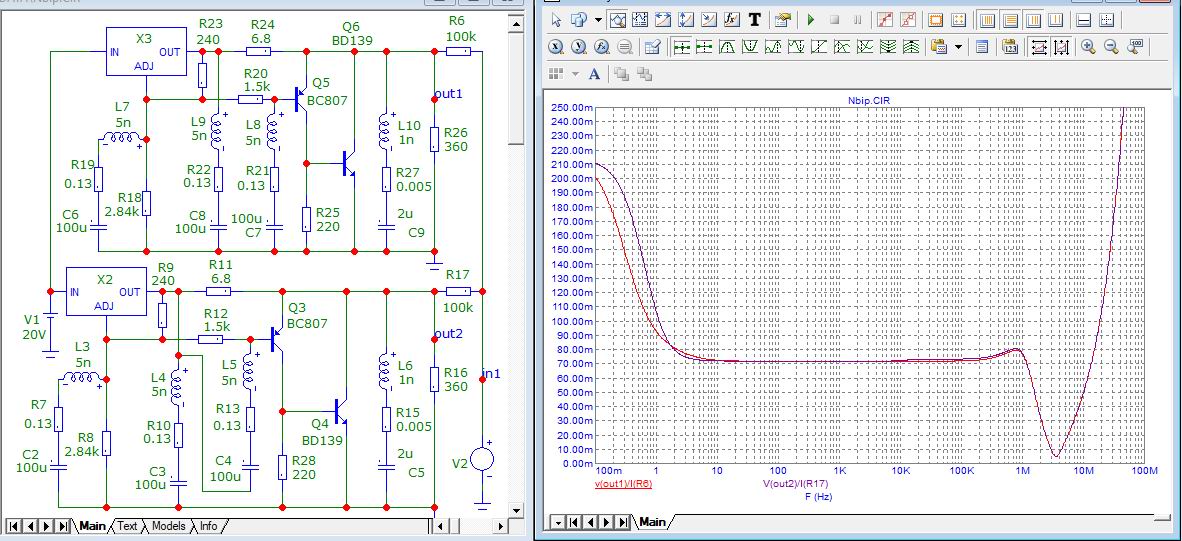This screenshot has width=1182, height=541.
Task: Choose the Performance Tag fx tool
Action: pyautogui.click(x=732, y=20)
